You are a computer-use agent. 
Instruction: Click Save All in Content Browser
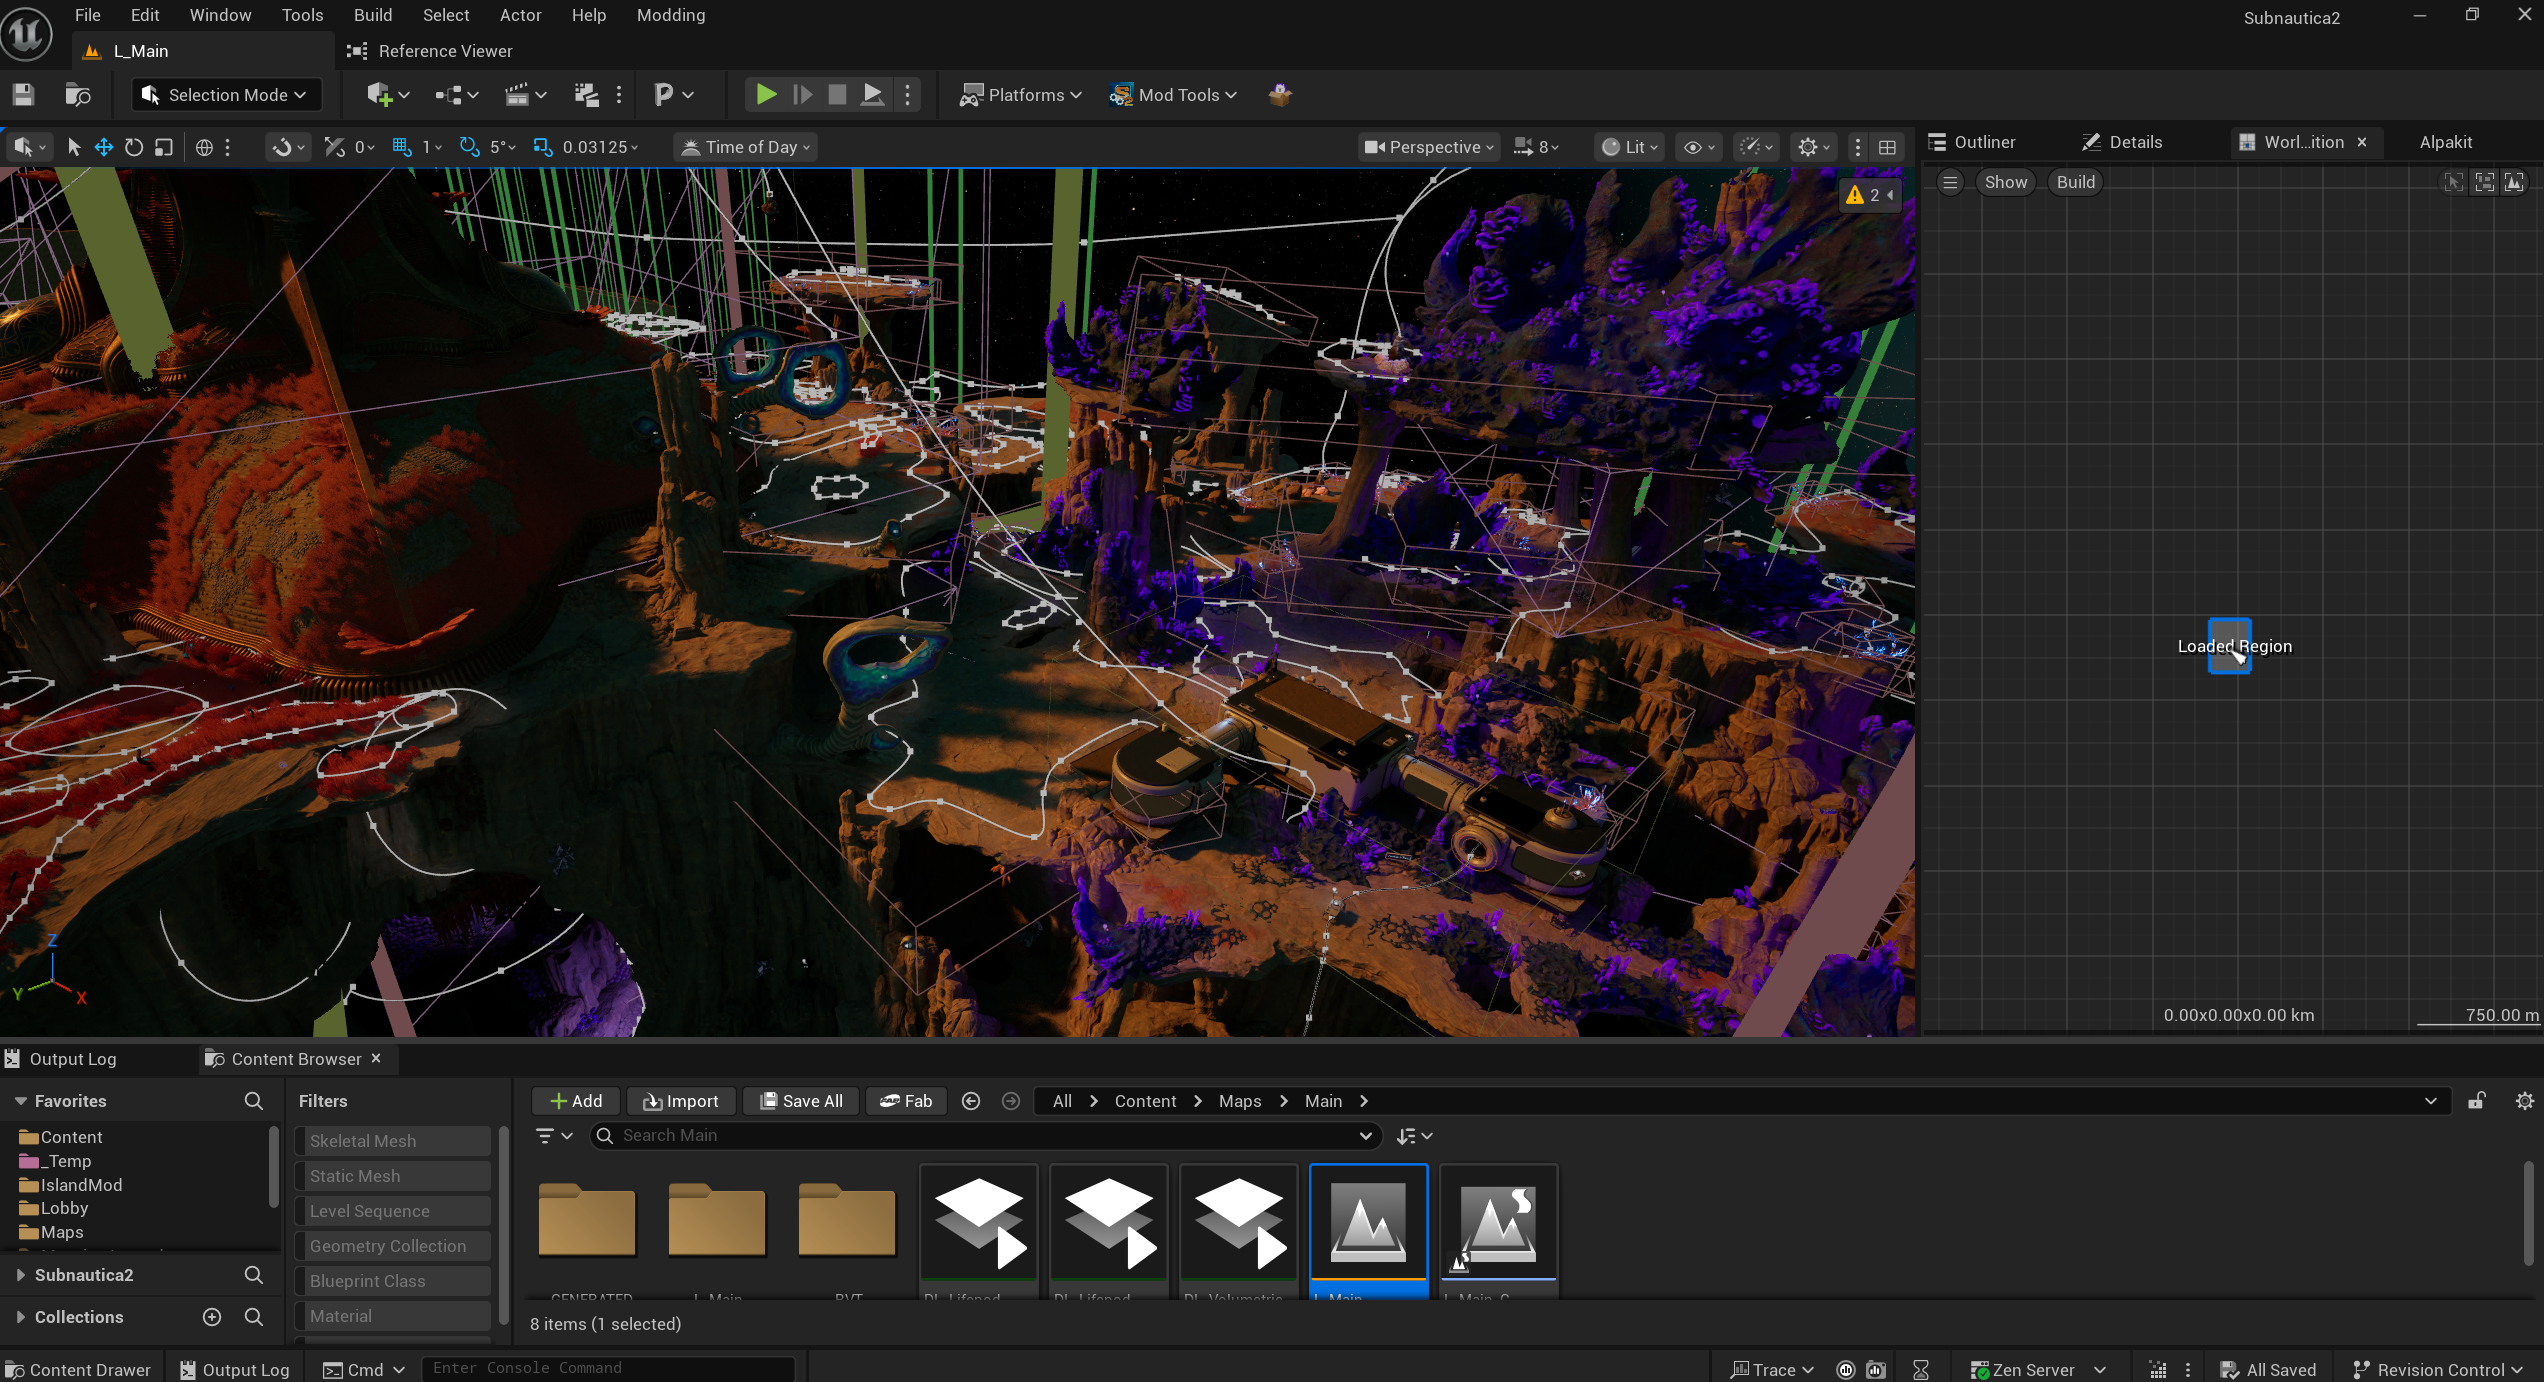pos(801,1101)
